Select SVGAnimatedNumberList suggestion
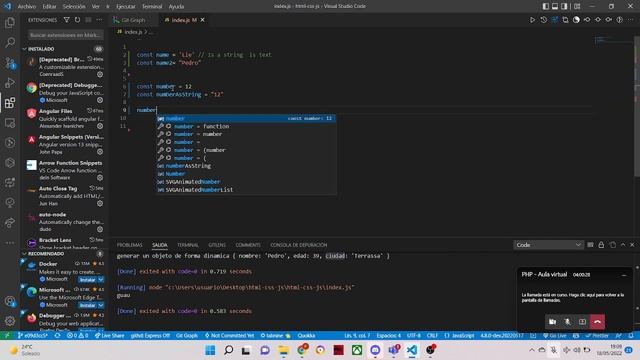This screenshot has height=360, width=640. (247, 190)
